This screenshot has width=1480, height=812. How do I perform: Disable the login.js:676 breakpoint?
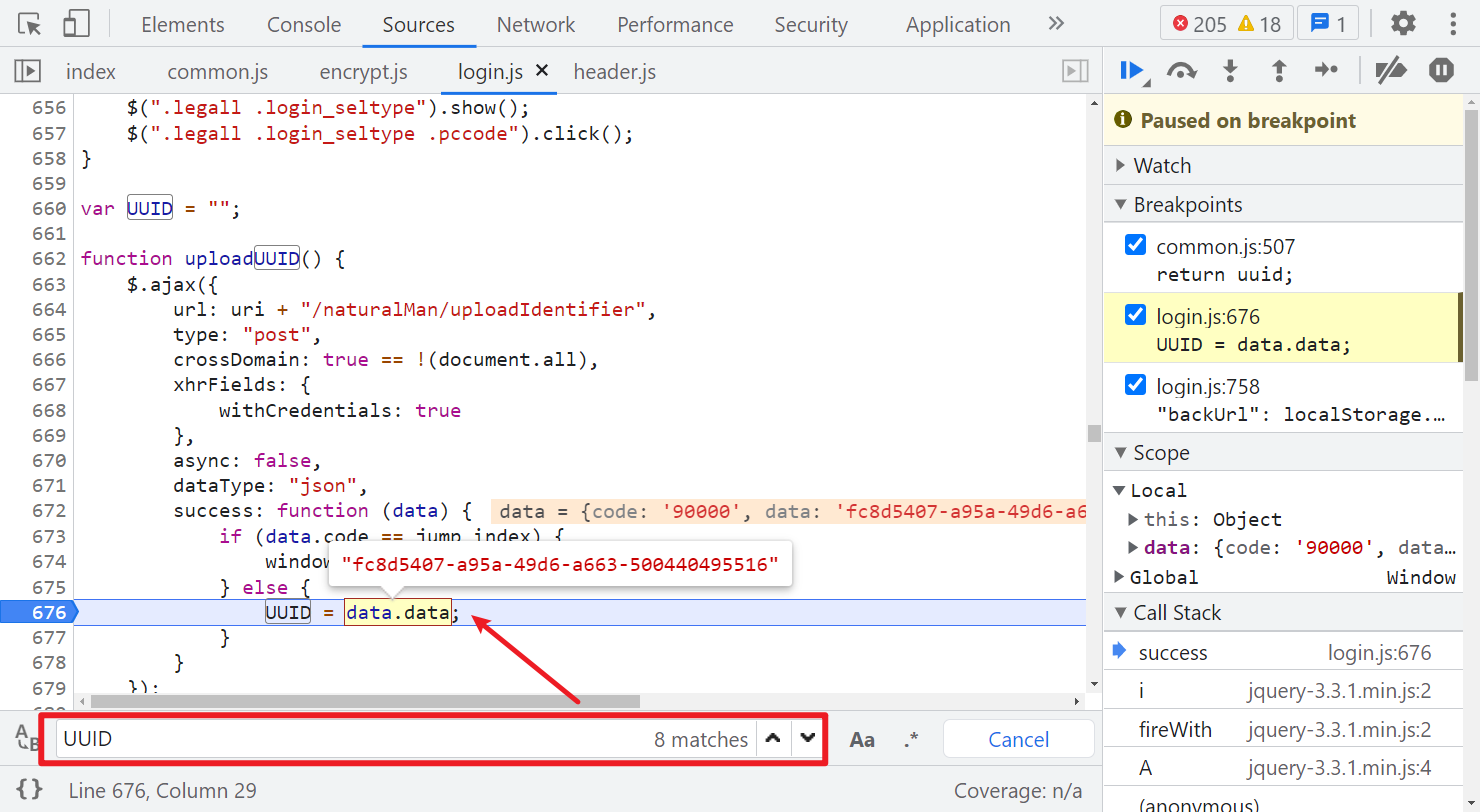tap(1135, 315)
